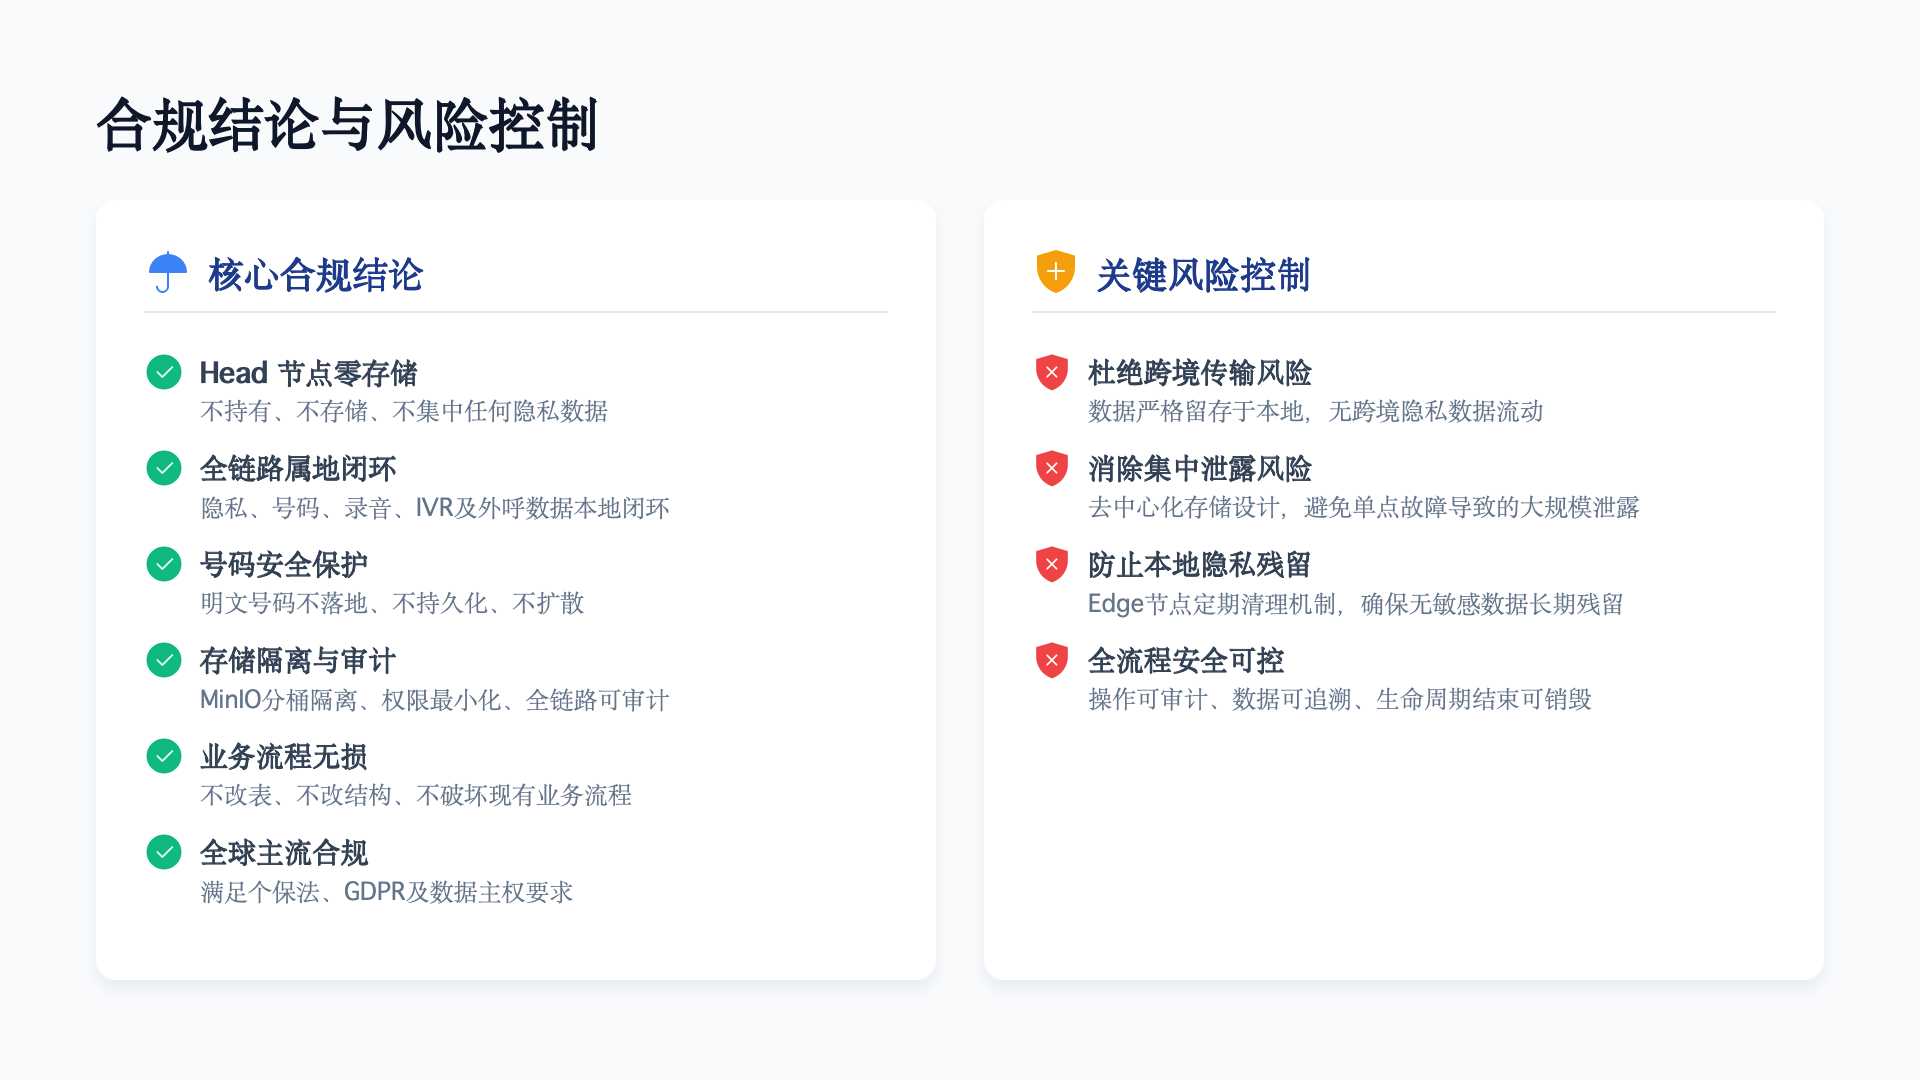Click the text MinIO分桶隔离、权限最小化、全链路可审计
This screenshot has height=1080, width=1920.
coord(435,700)
